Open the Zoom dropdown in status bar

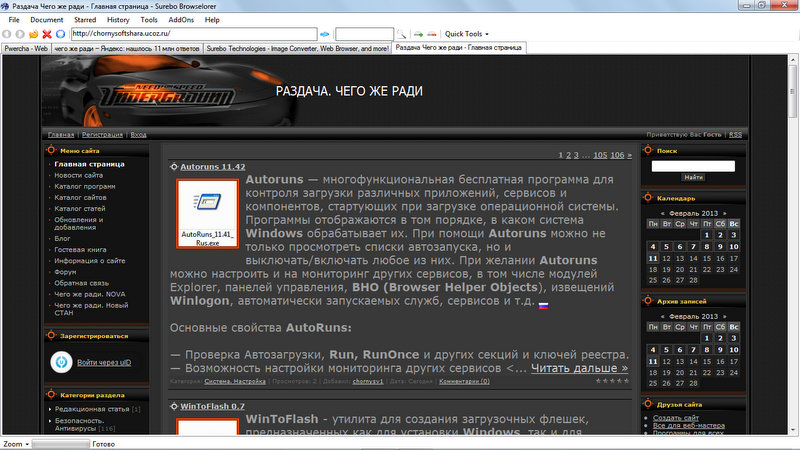coord(16,444)
